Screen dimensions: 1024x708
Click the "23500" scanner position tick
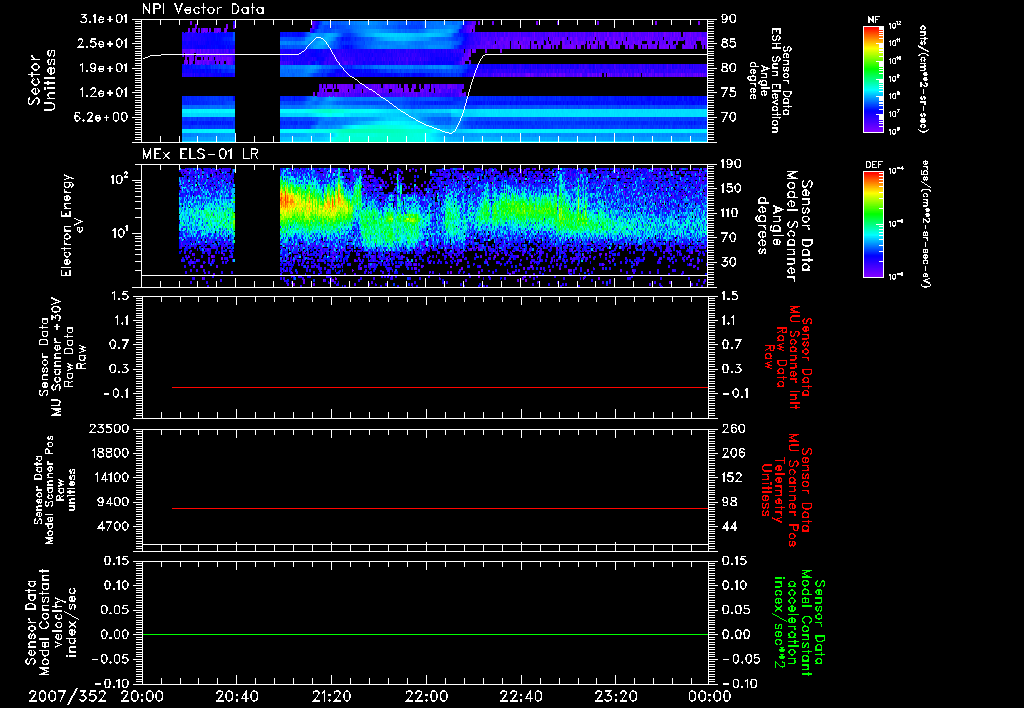(x=109, y=428)
